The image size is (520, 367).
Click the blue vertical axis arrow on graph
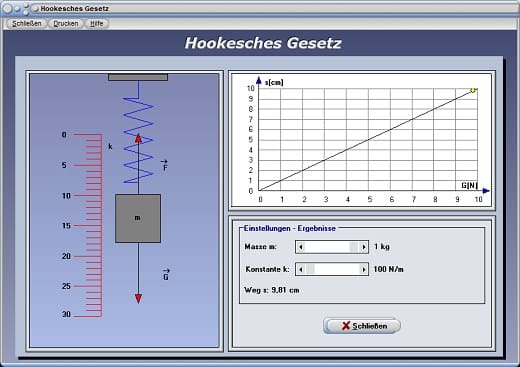point(259,80)
